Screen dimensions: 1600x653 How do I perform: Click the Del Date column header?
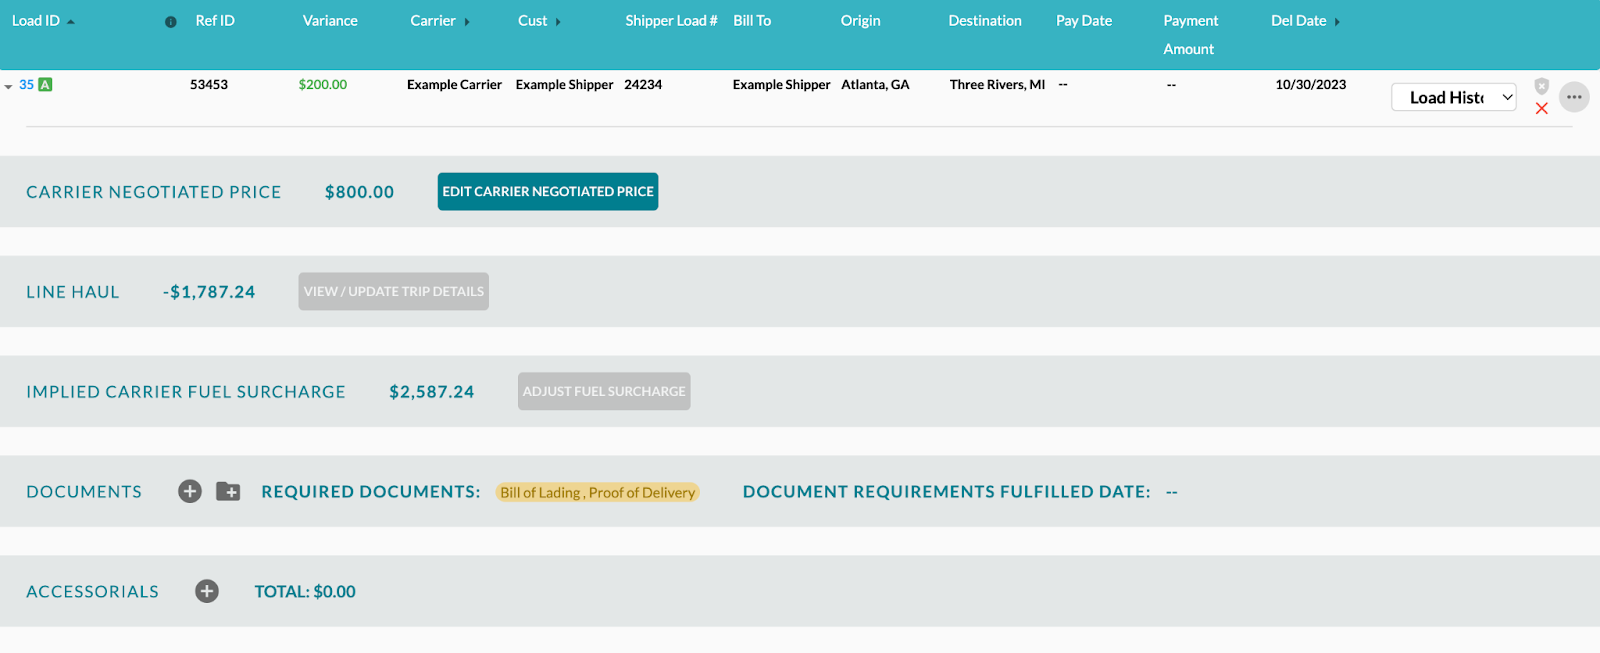pyautogui.click(x=1299, y=21)
